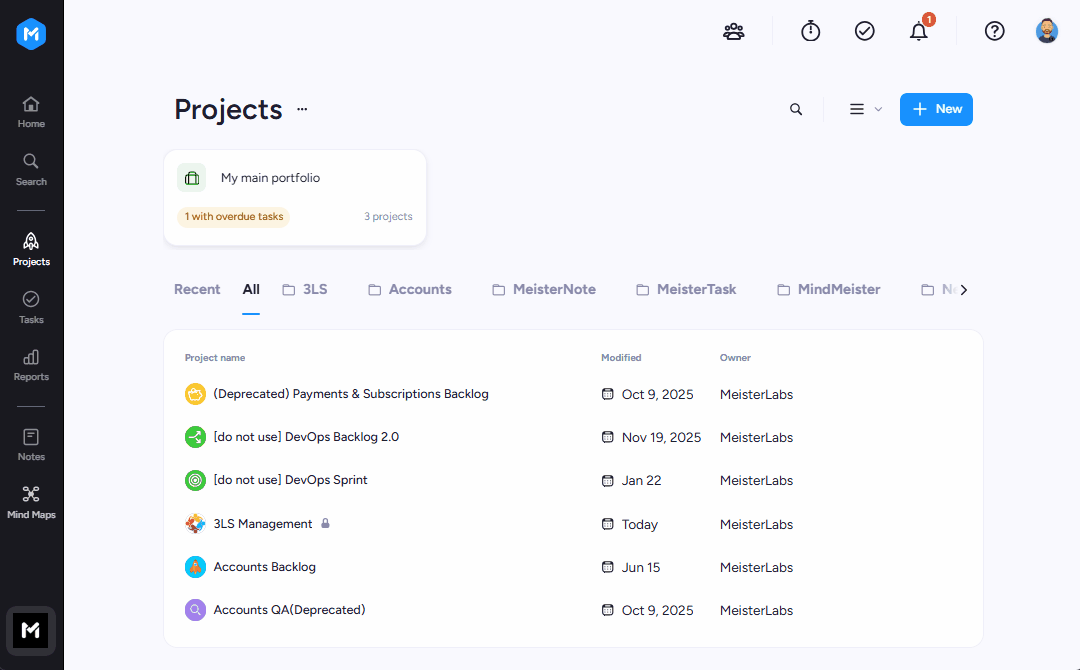Open the team members icon in header
1080x670 pixels.
734,31
